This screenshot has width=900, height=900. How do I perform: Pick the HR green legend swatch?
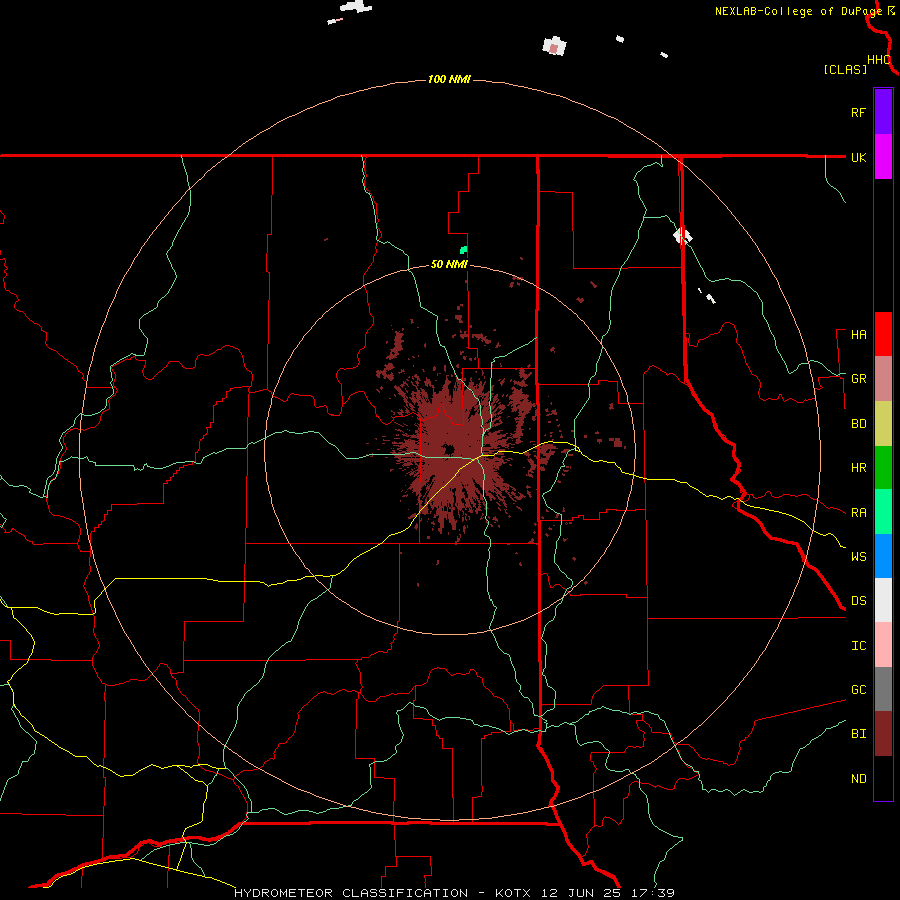(883, 467)
